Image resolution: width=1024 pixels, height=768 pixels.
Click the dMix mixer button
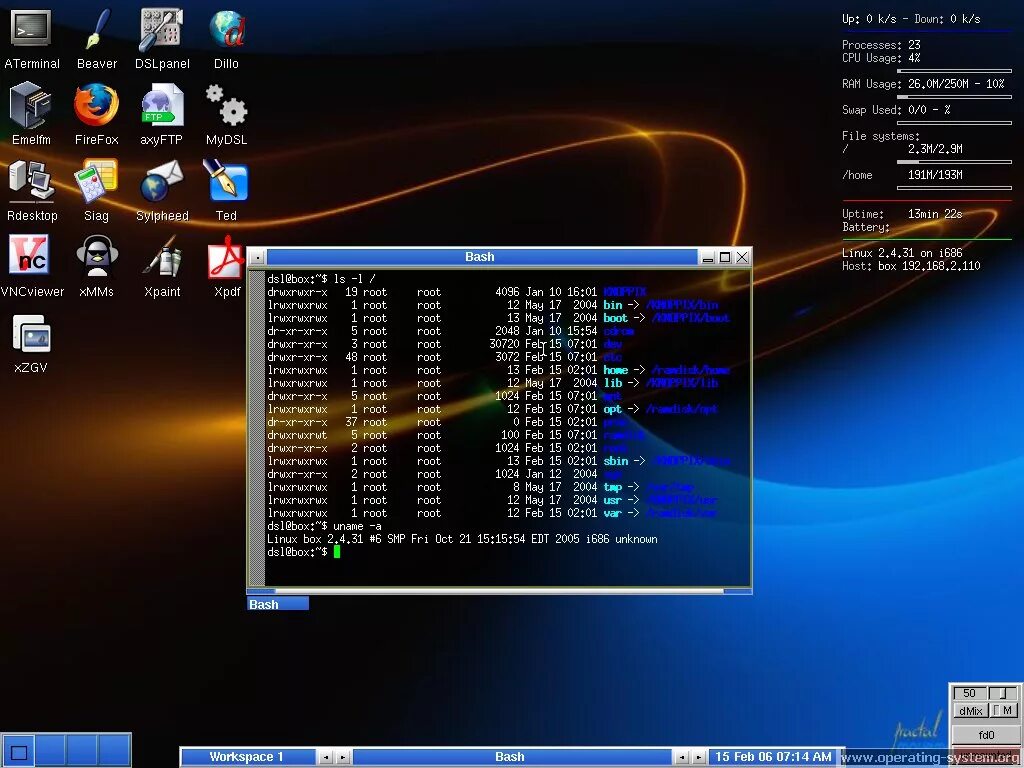pos(971,711)
